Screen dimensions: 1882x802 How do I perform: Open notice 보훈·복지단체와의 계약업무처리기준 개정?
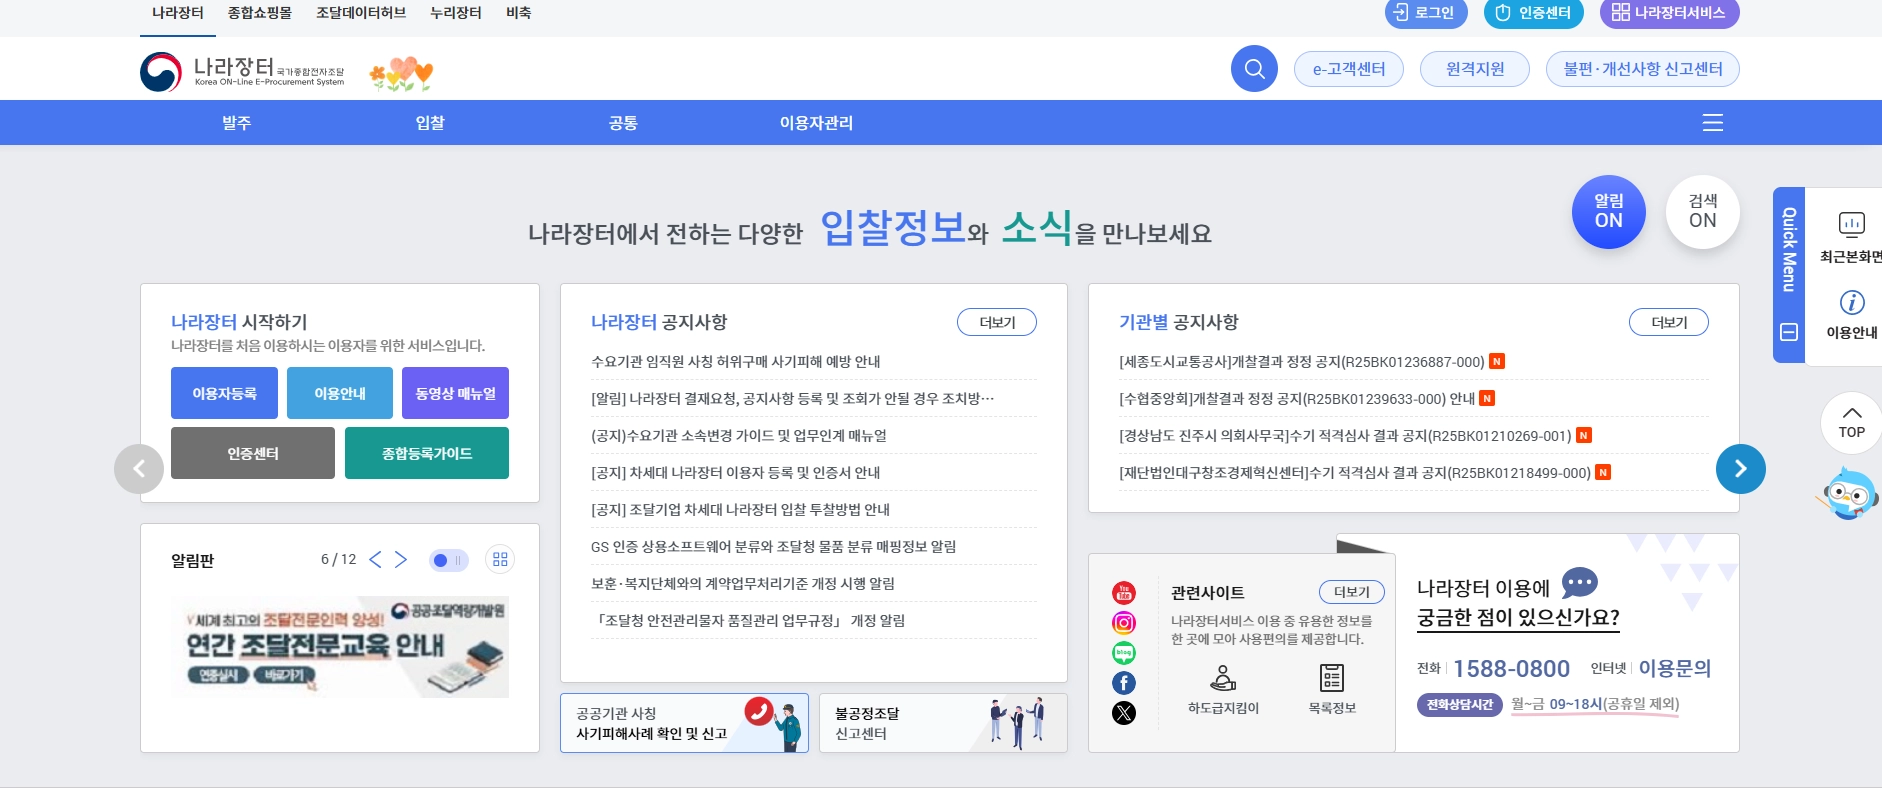click(x=743, y=584)
